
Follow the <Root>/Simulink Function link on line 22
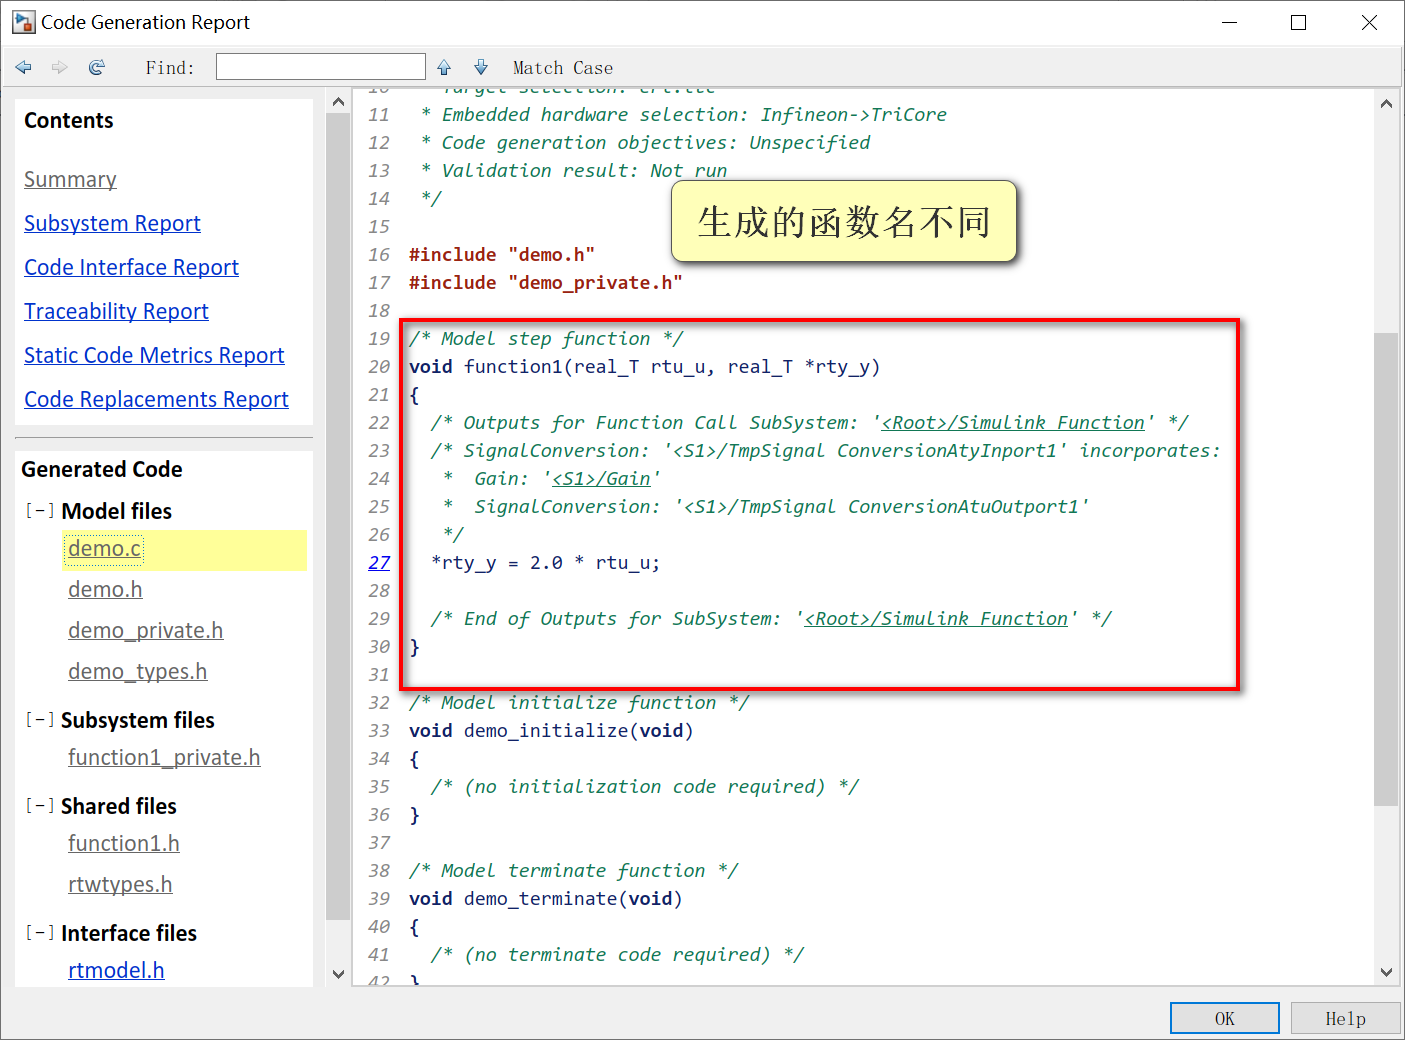pos(1013,423)
